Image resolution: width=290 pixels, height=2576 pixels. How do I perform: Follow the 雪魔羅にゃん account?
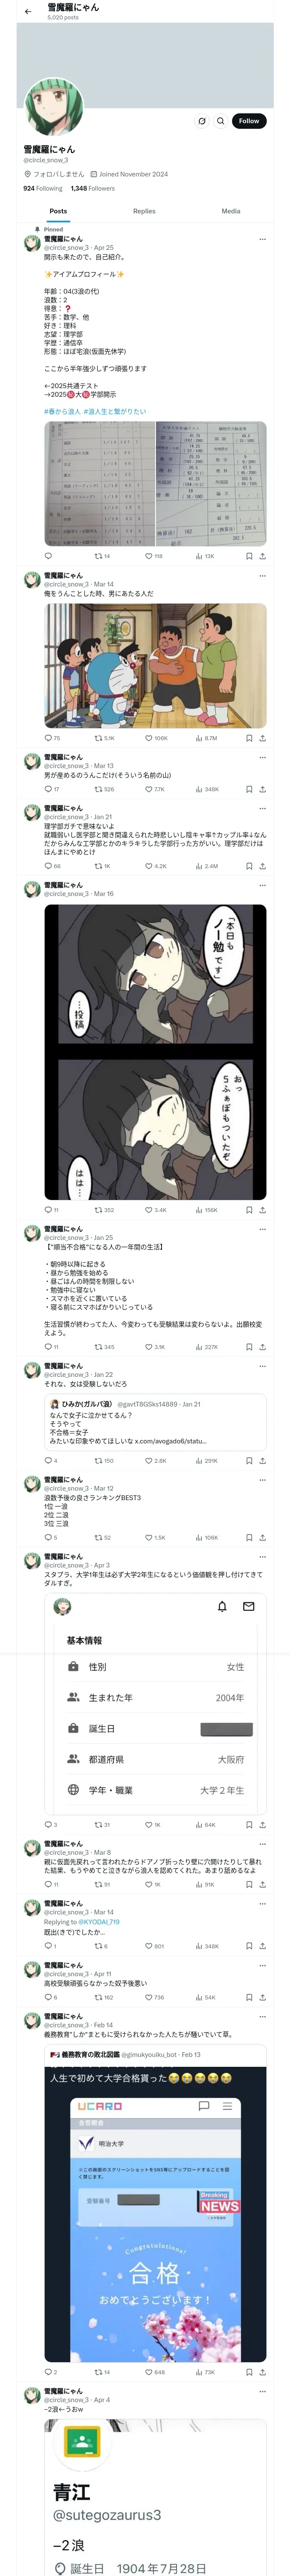[249, 121]
